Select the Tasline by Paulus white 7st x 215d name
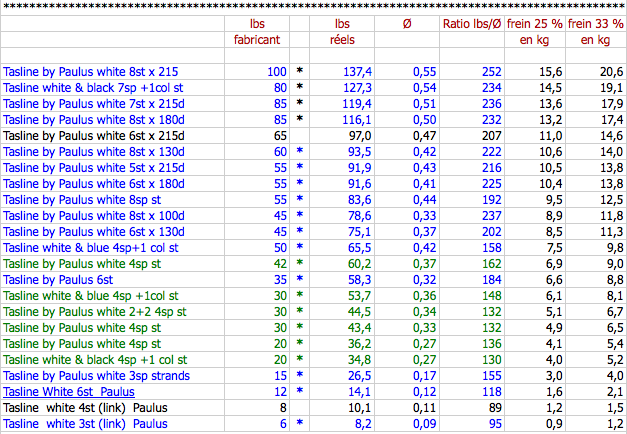 click(94, 104)
